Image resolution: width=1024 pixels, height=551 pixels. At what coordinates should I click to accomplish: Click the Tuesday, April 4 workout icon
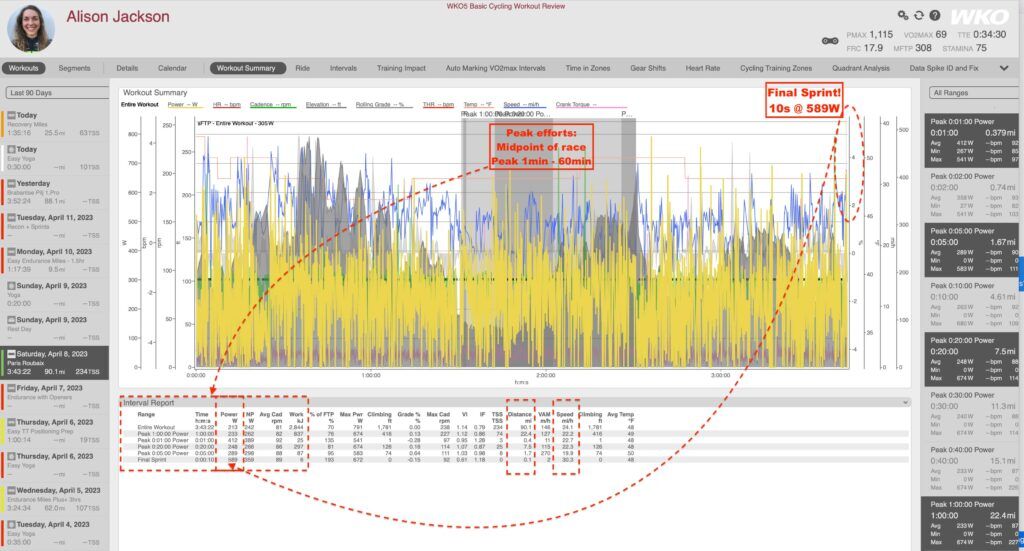pos(12,524)
